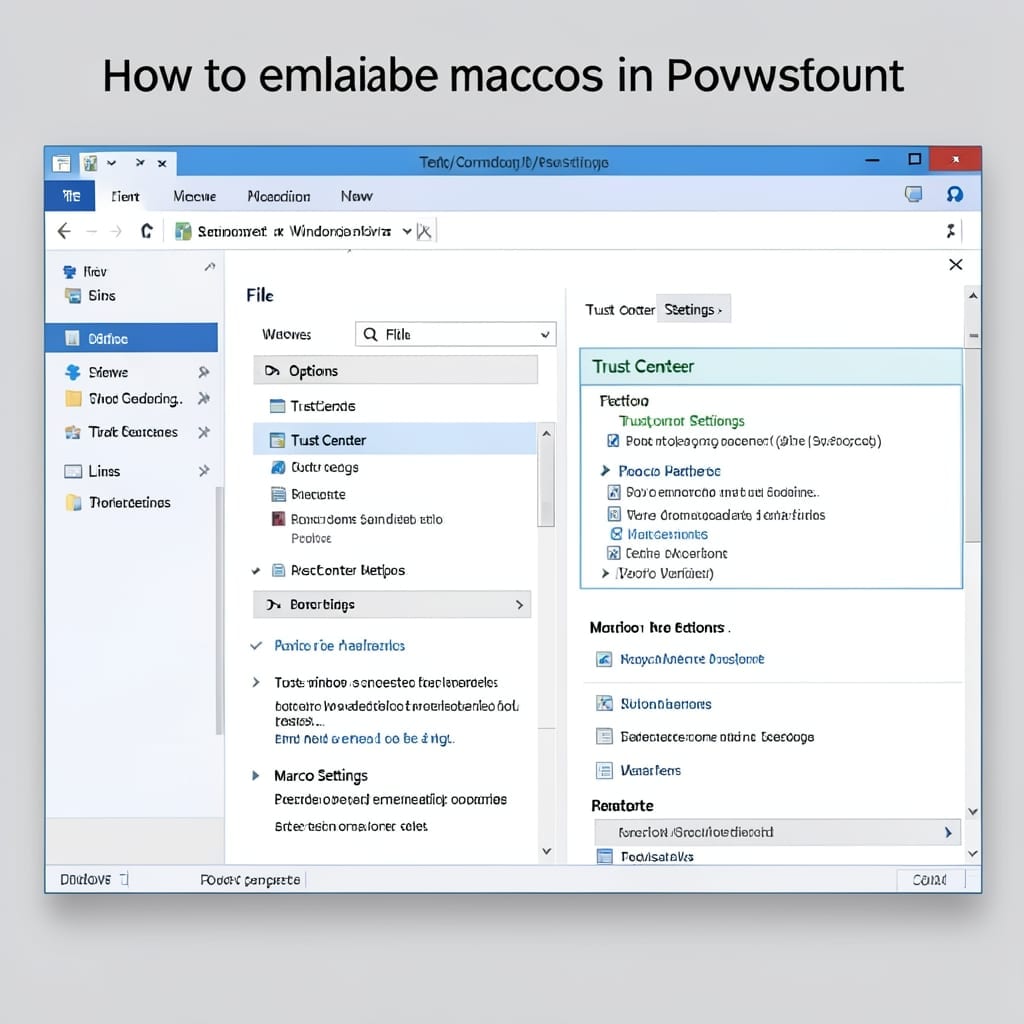
Task: Open the Flile search dropdown
Action: (545, 334)
